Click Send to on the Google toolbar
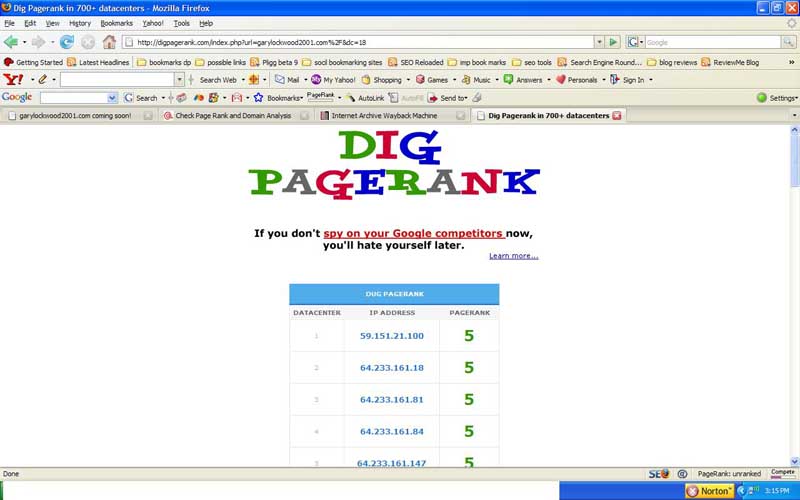The width and height of the screenshot is (800, 500). coord(447,97)
